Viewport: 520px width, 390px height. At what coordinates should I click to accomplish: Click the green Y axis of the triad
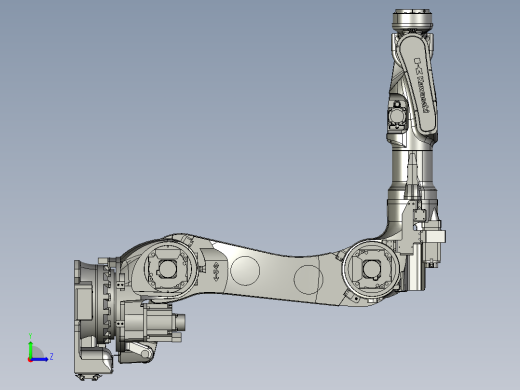[x=30, y=348]
